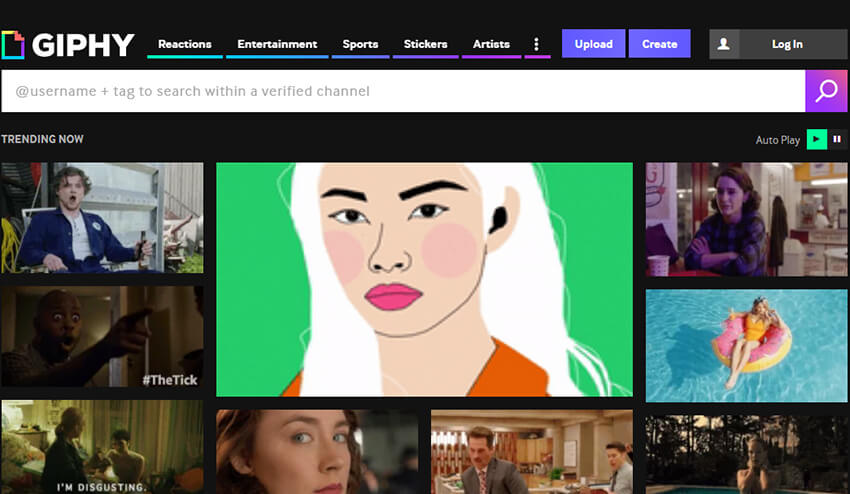Open the dark poolside woman GIF
The width and height of the screenshot is (850, 494).
coord(746,454)
